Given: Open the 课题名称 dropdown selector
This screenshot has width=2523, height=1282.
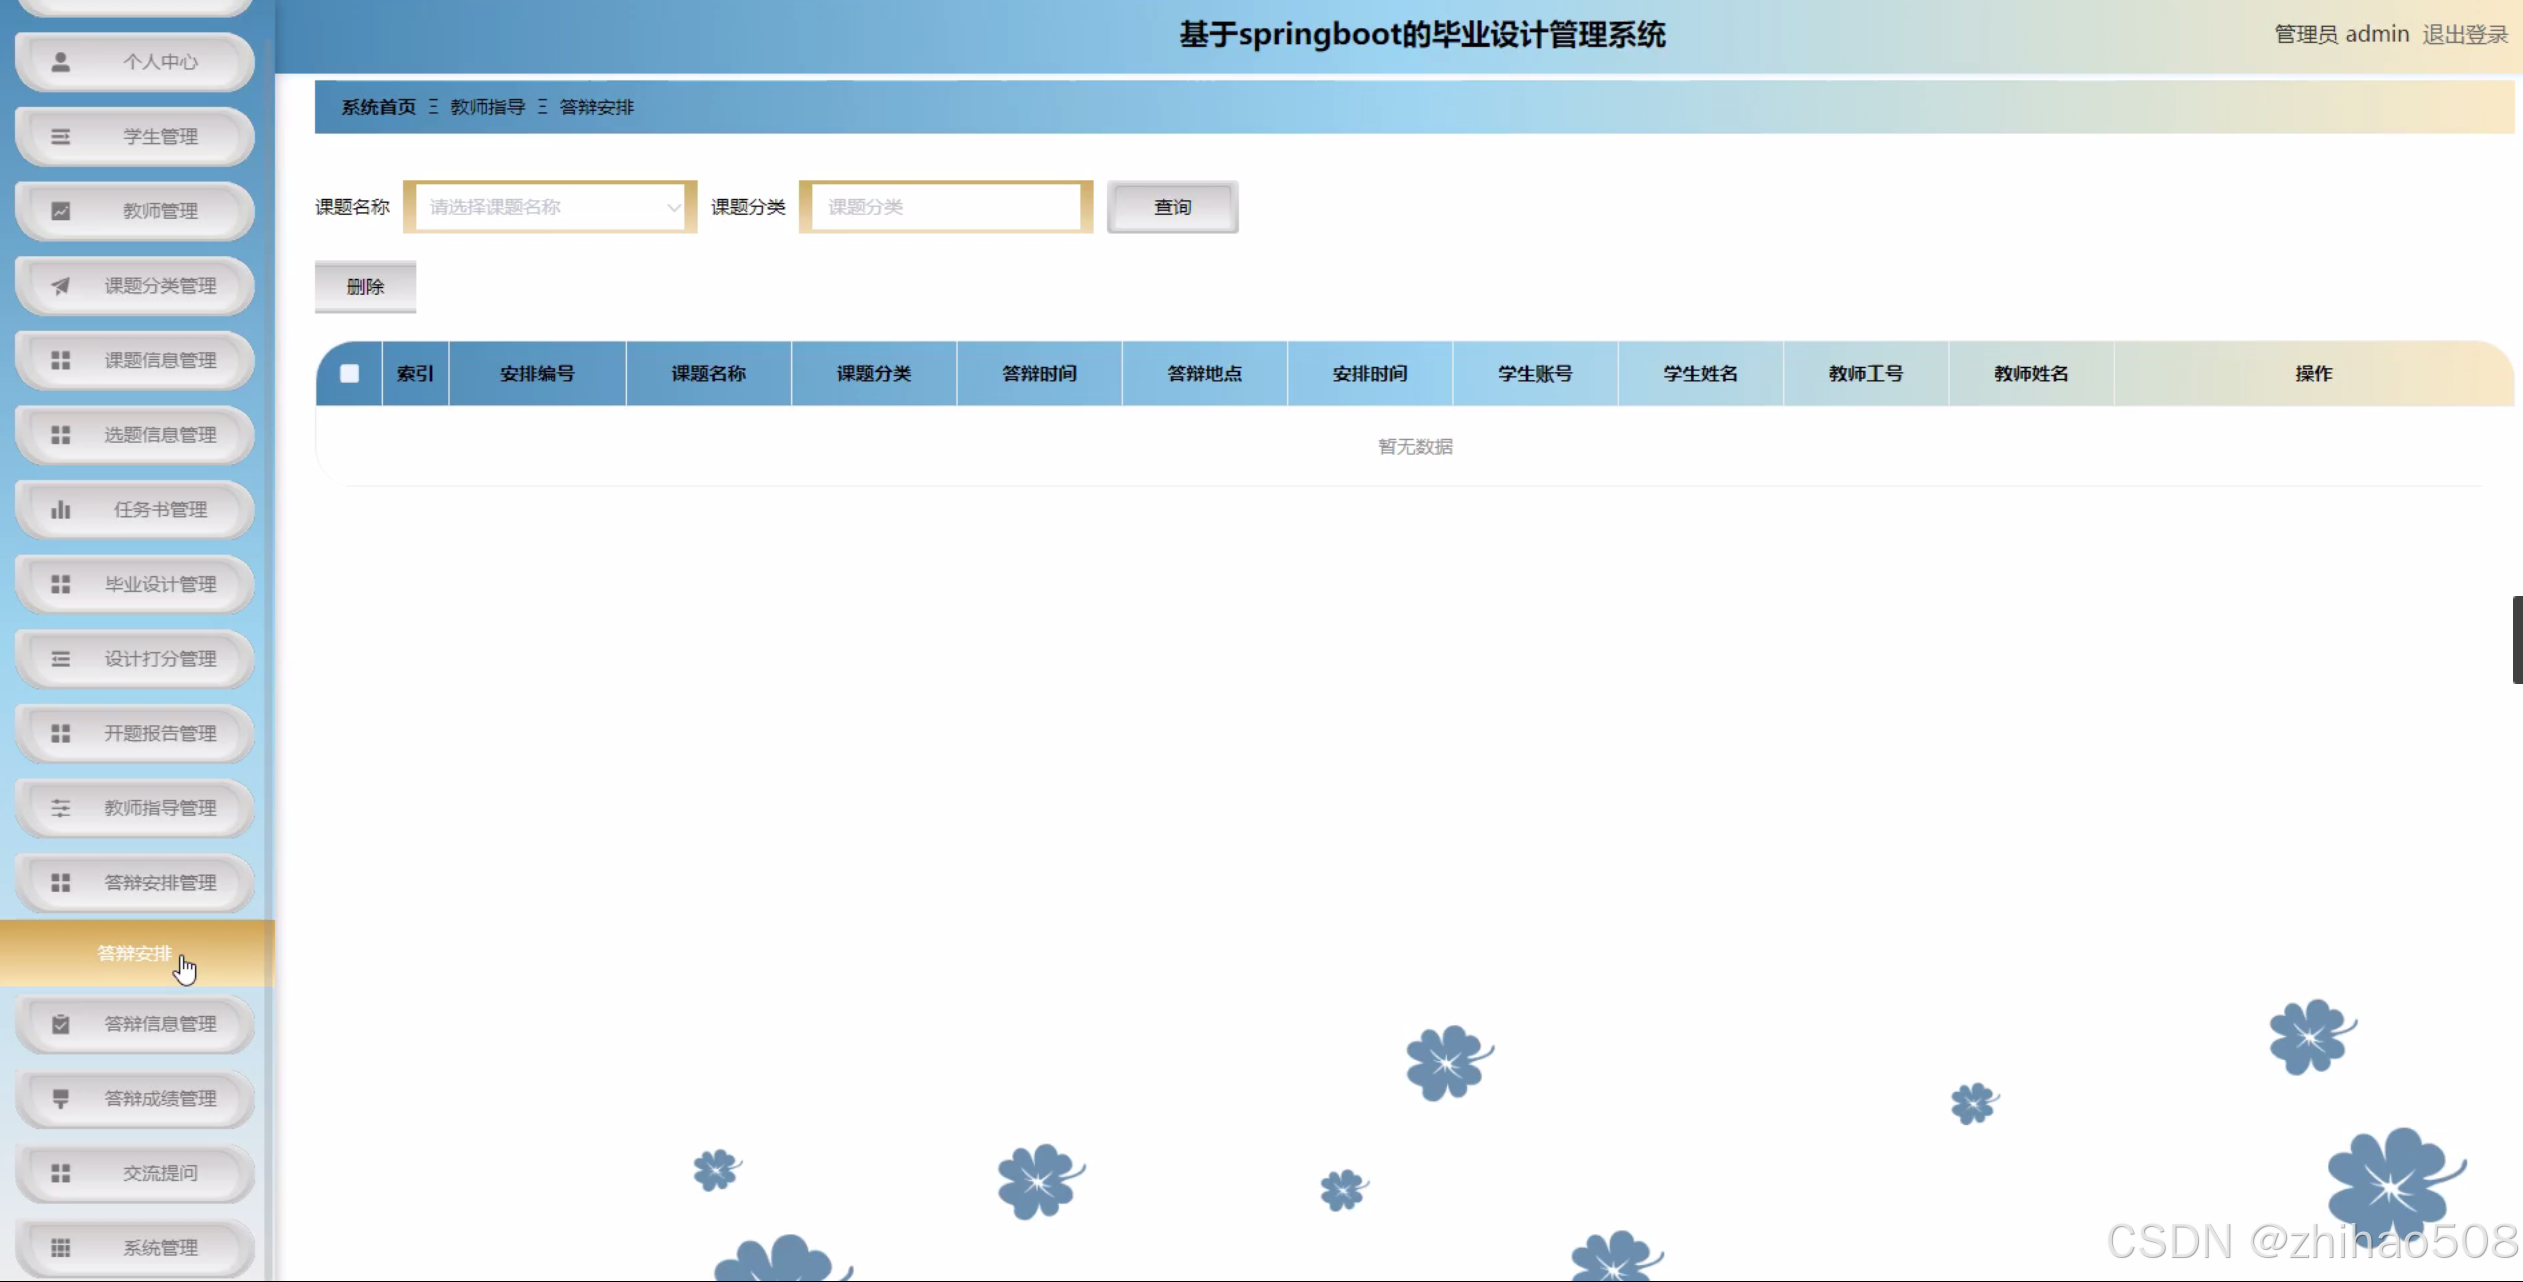Looking at the screenshot, I should coord(549,207).
